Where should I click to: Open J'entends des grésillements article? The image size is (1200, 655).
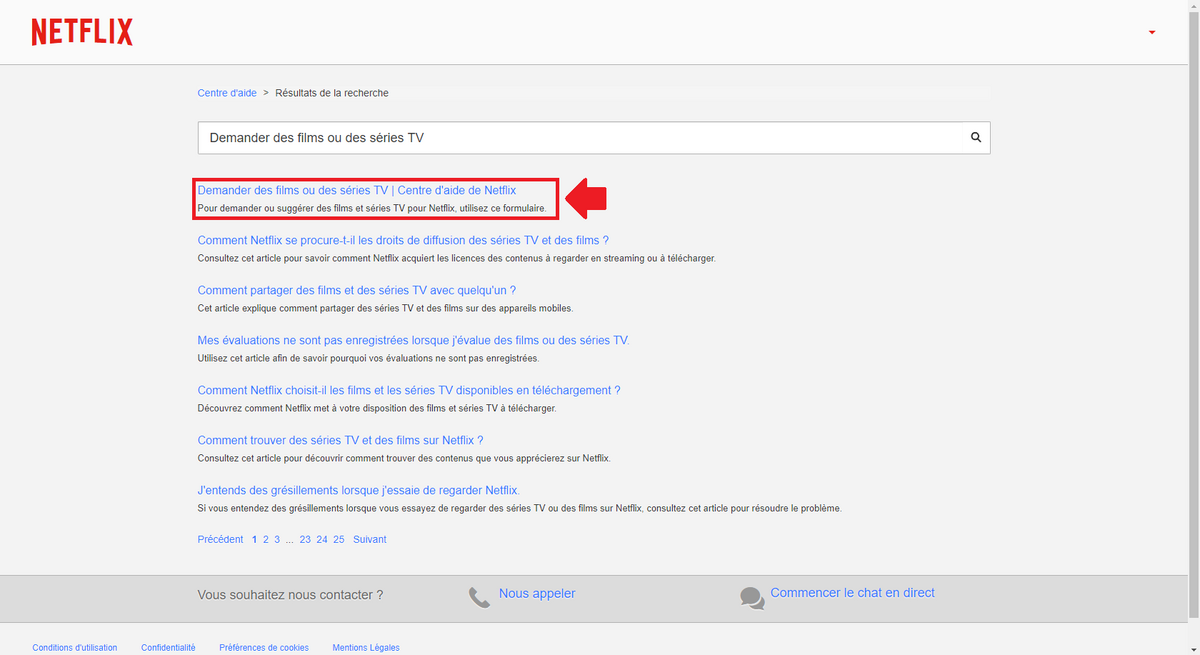[359, 490]
